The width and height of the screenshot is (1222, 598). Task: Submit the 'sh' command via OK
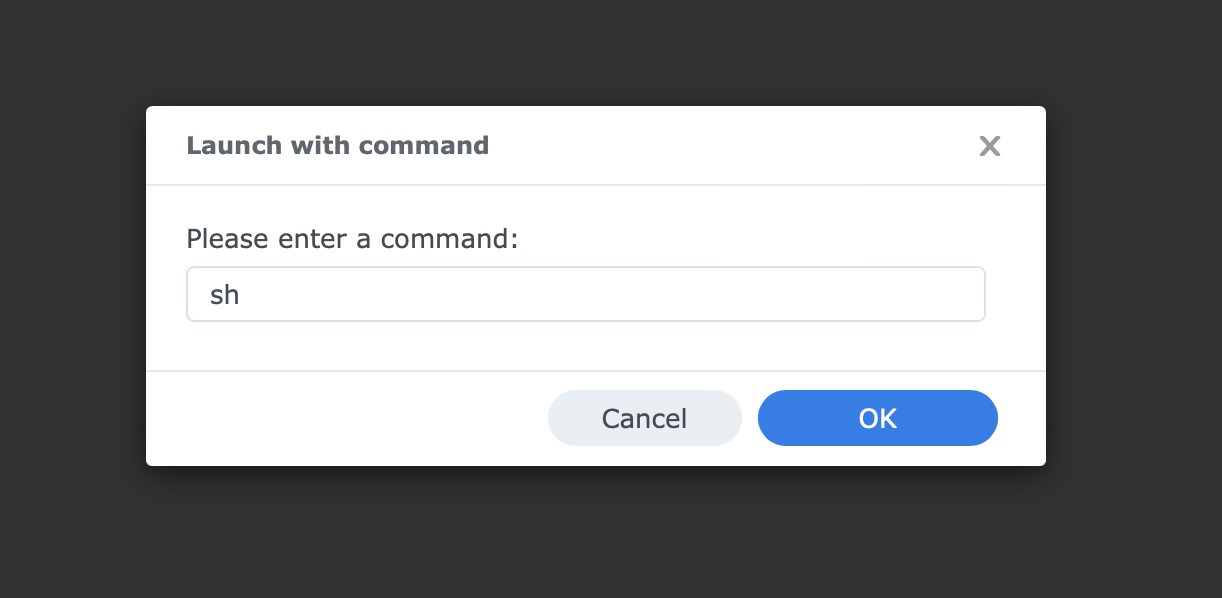tap(877, 418)
